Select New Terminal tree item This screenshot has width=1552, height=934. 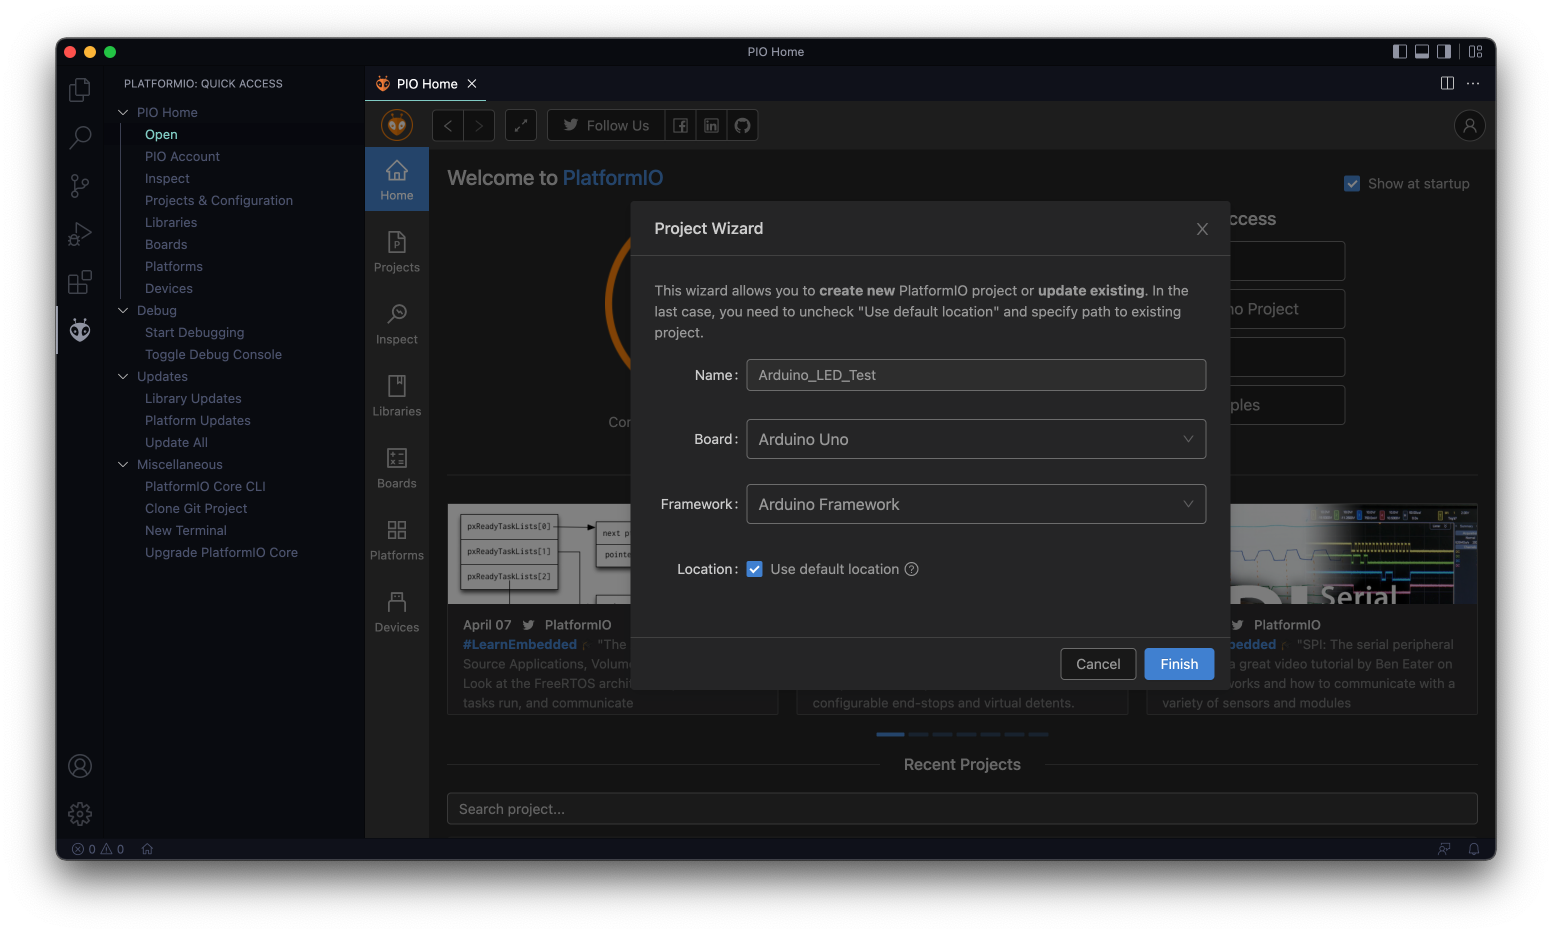[186, 530]
